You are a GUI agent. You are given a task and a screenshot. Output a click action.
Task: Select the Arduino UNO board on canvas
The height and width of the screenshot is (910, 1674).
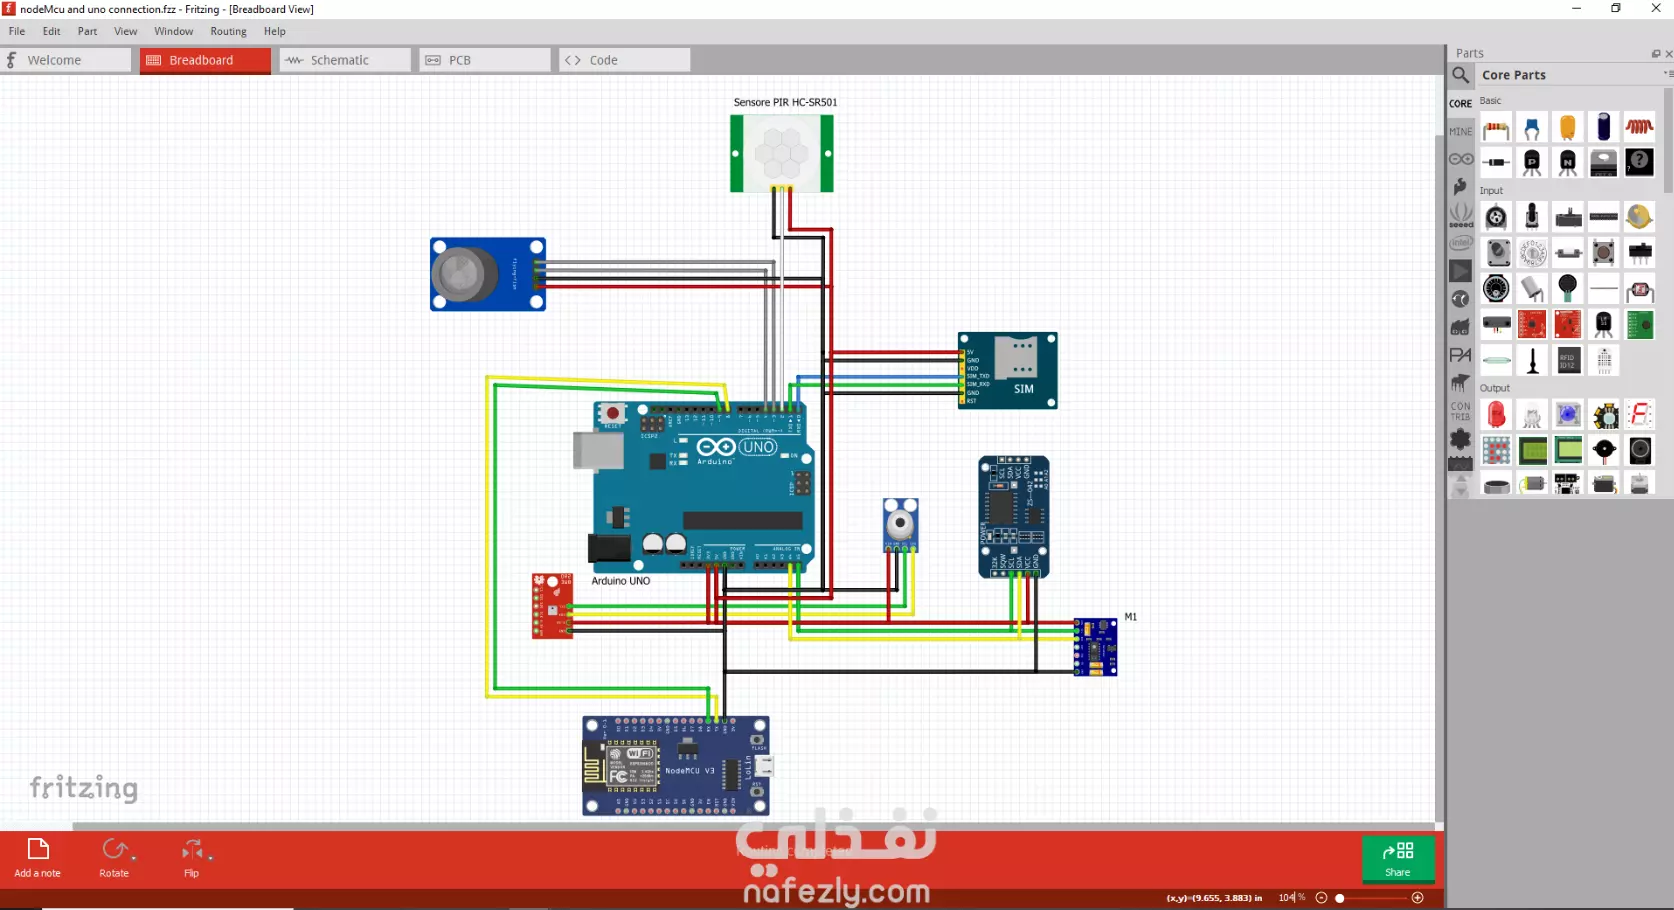(x=694, y=486)
